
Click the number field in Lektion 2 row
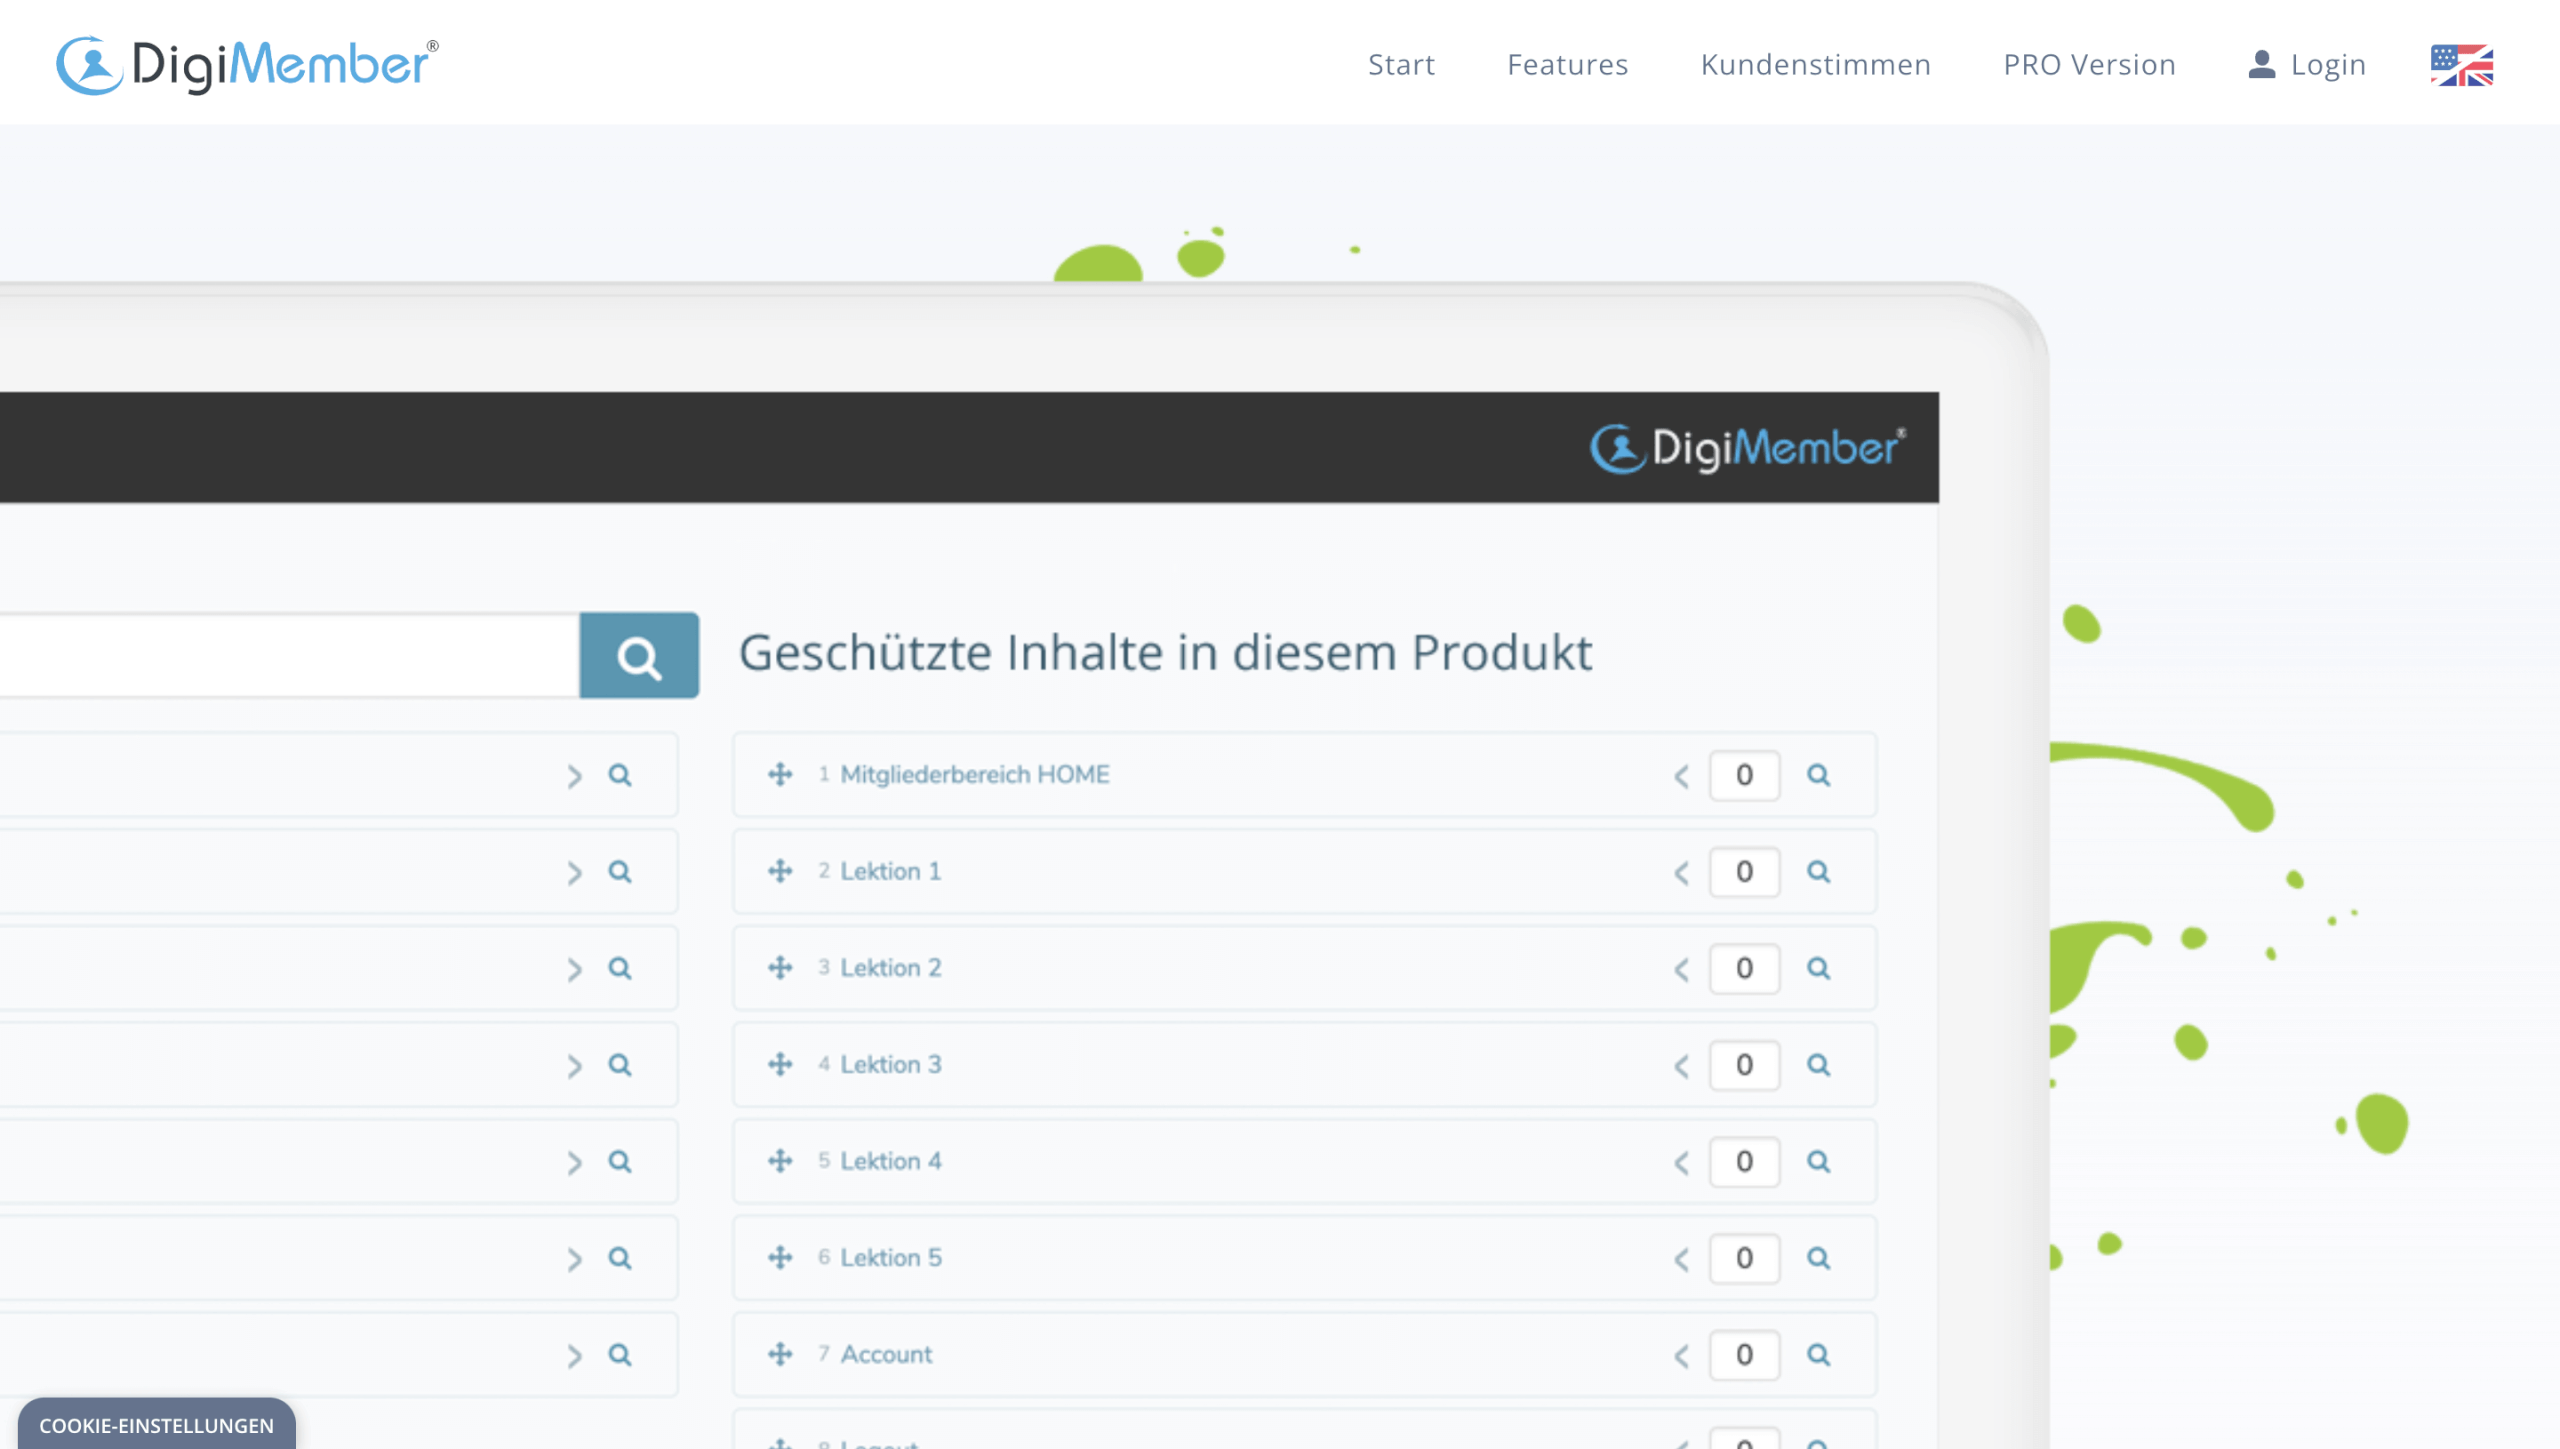(1744, 969)
